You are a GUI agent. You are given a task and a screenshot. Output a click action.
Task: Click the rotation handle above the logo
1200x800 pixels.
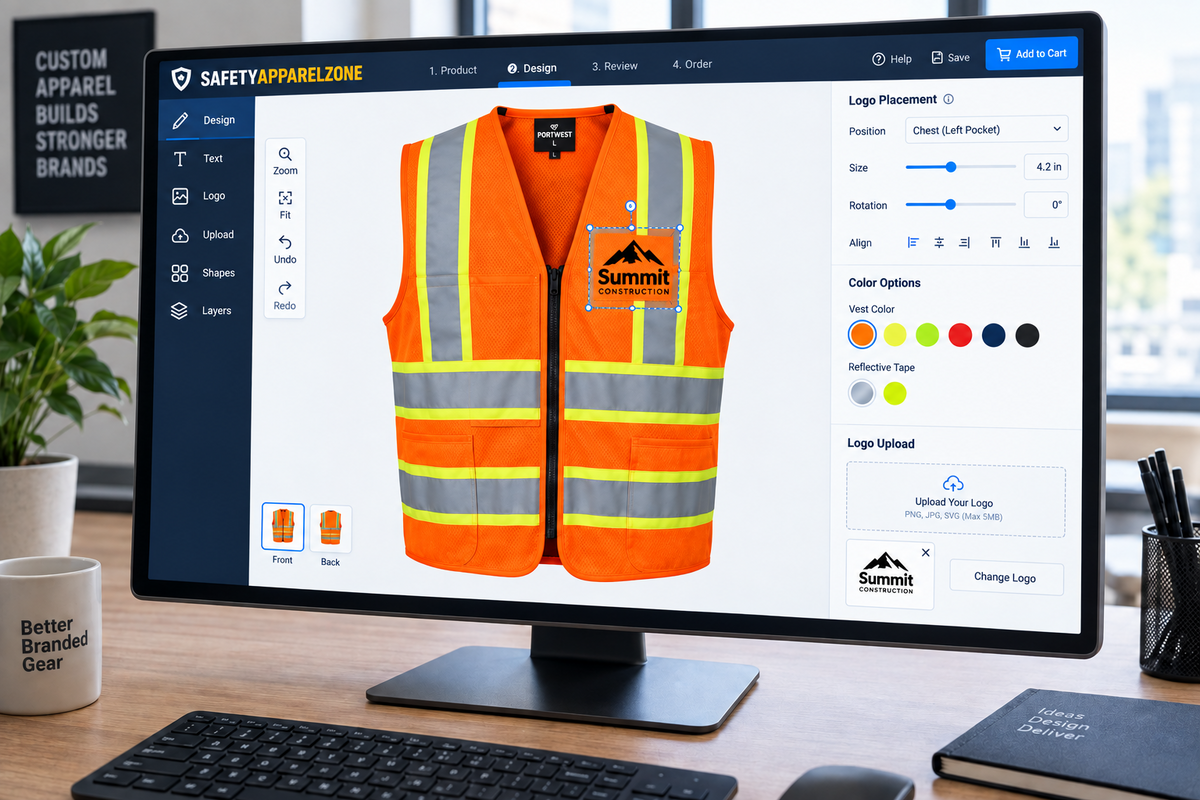(x=630, y=206)
